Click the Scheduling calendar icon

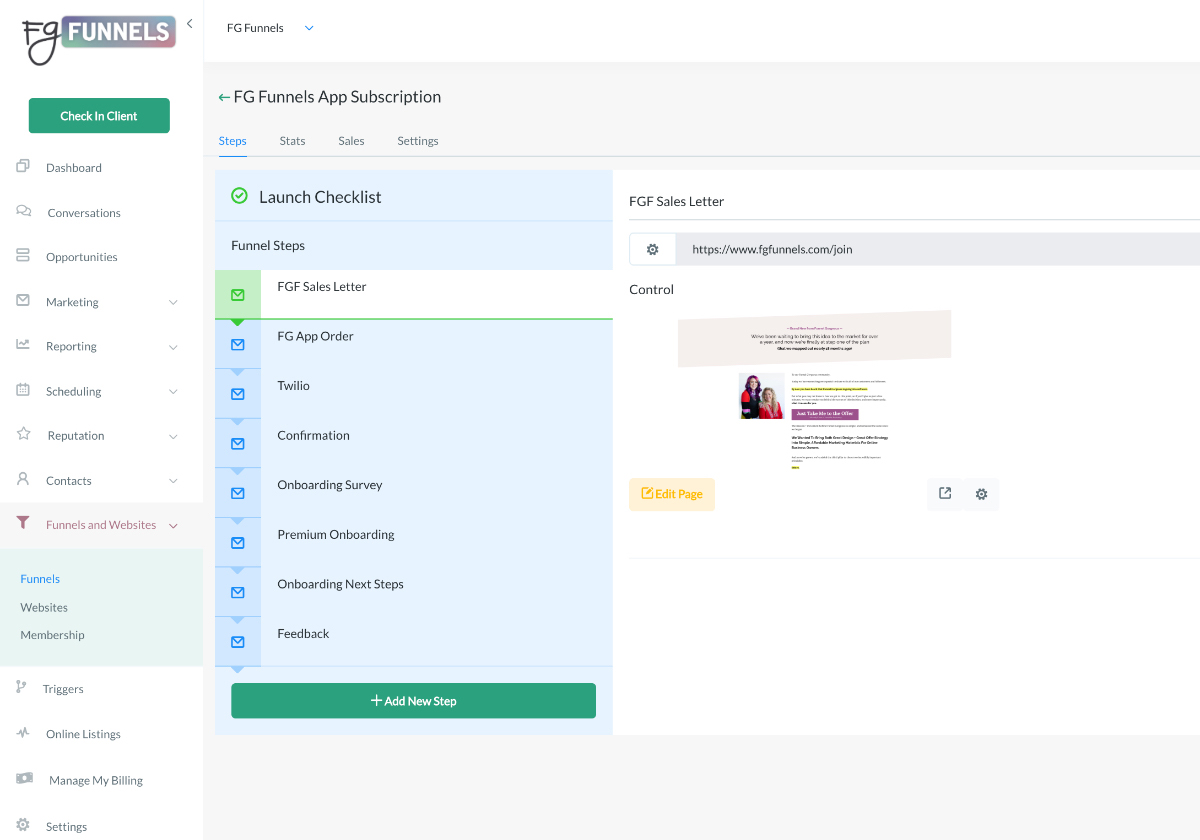coord(23,390)
